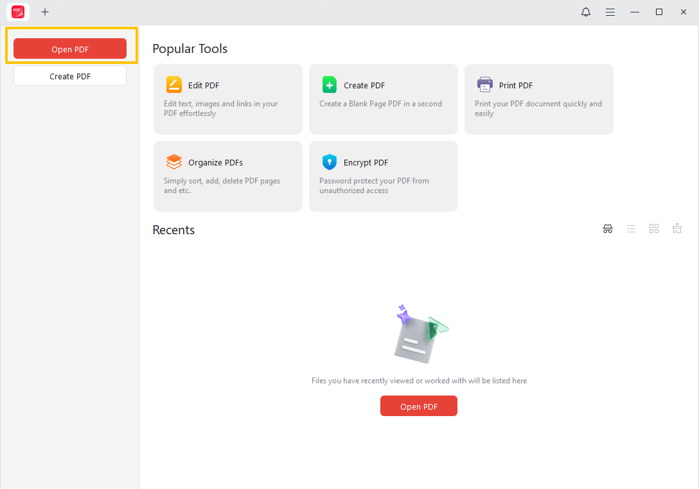Click the Print PDF printer icon
The image size is (700, 489).
(485, 84)
